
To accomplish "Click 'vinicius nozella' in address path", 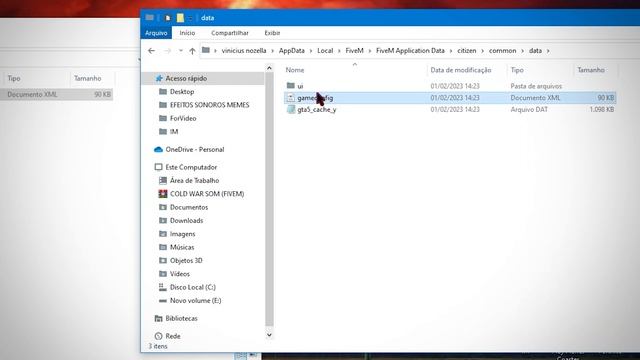I will click(244, 51).
